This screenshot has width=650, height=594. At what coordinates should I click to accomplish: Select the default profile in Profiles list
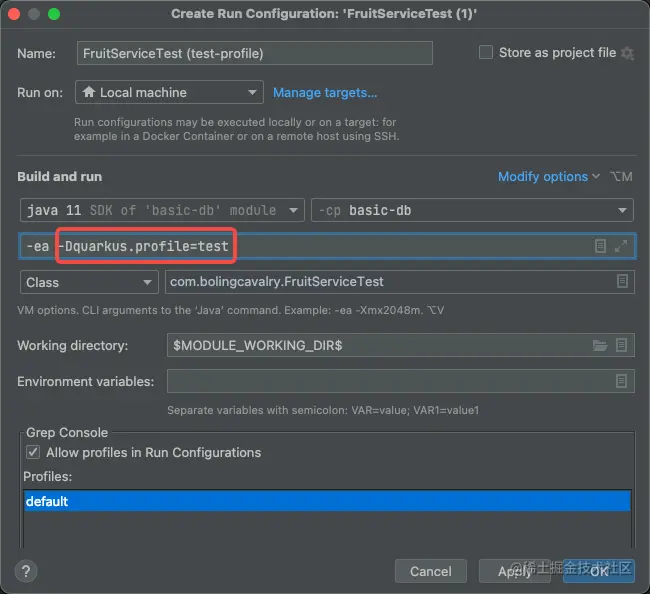(327, 501)
